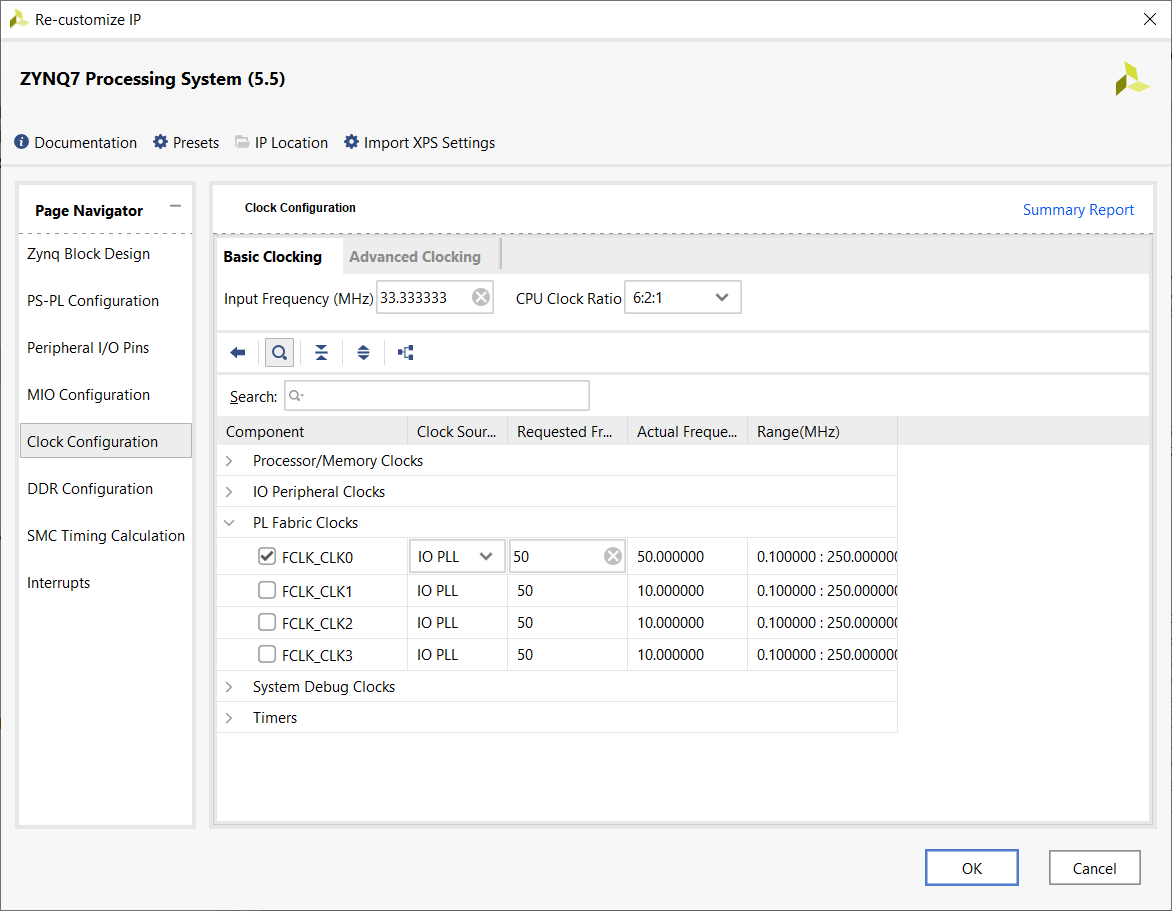Screen dimensions: 1172x911
Task: Select the Basic Clocking tab
Action: point(273,256)
